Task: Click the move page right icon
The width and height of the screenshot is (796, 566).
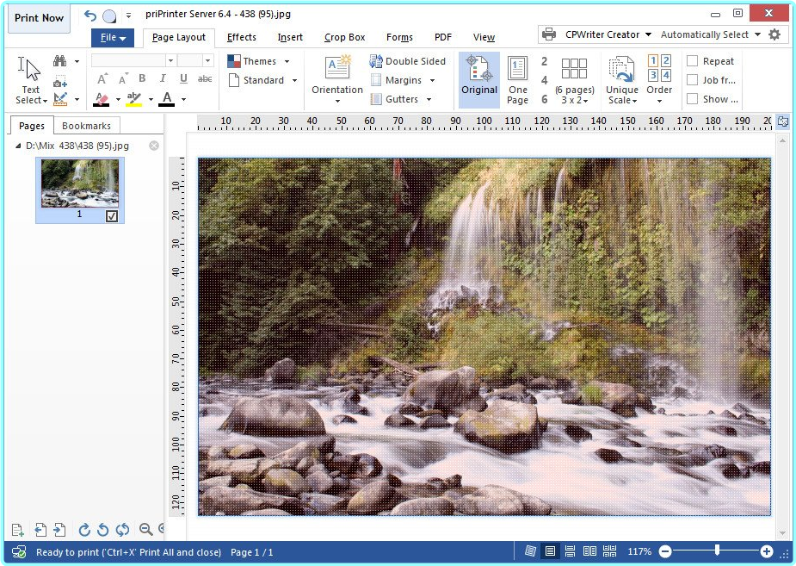Action: [59, 530]
